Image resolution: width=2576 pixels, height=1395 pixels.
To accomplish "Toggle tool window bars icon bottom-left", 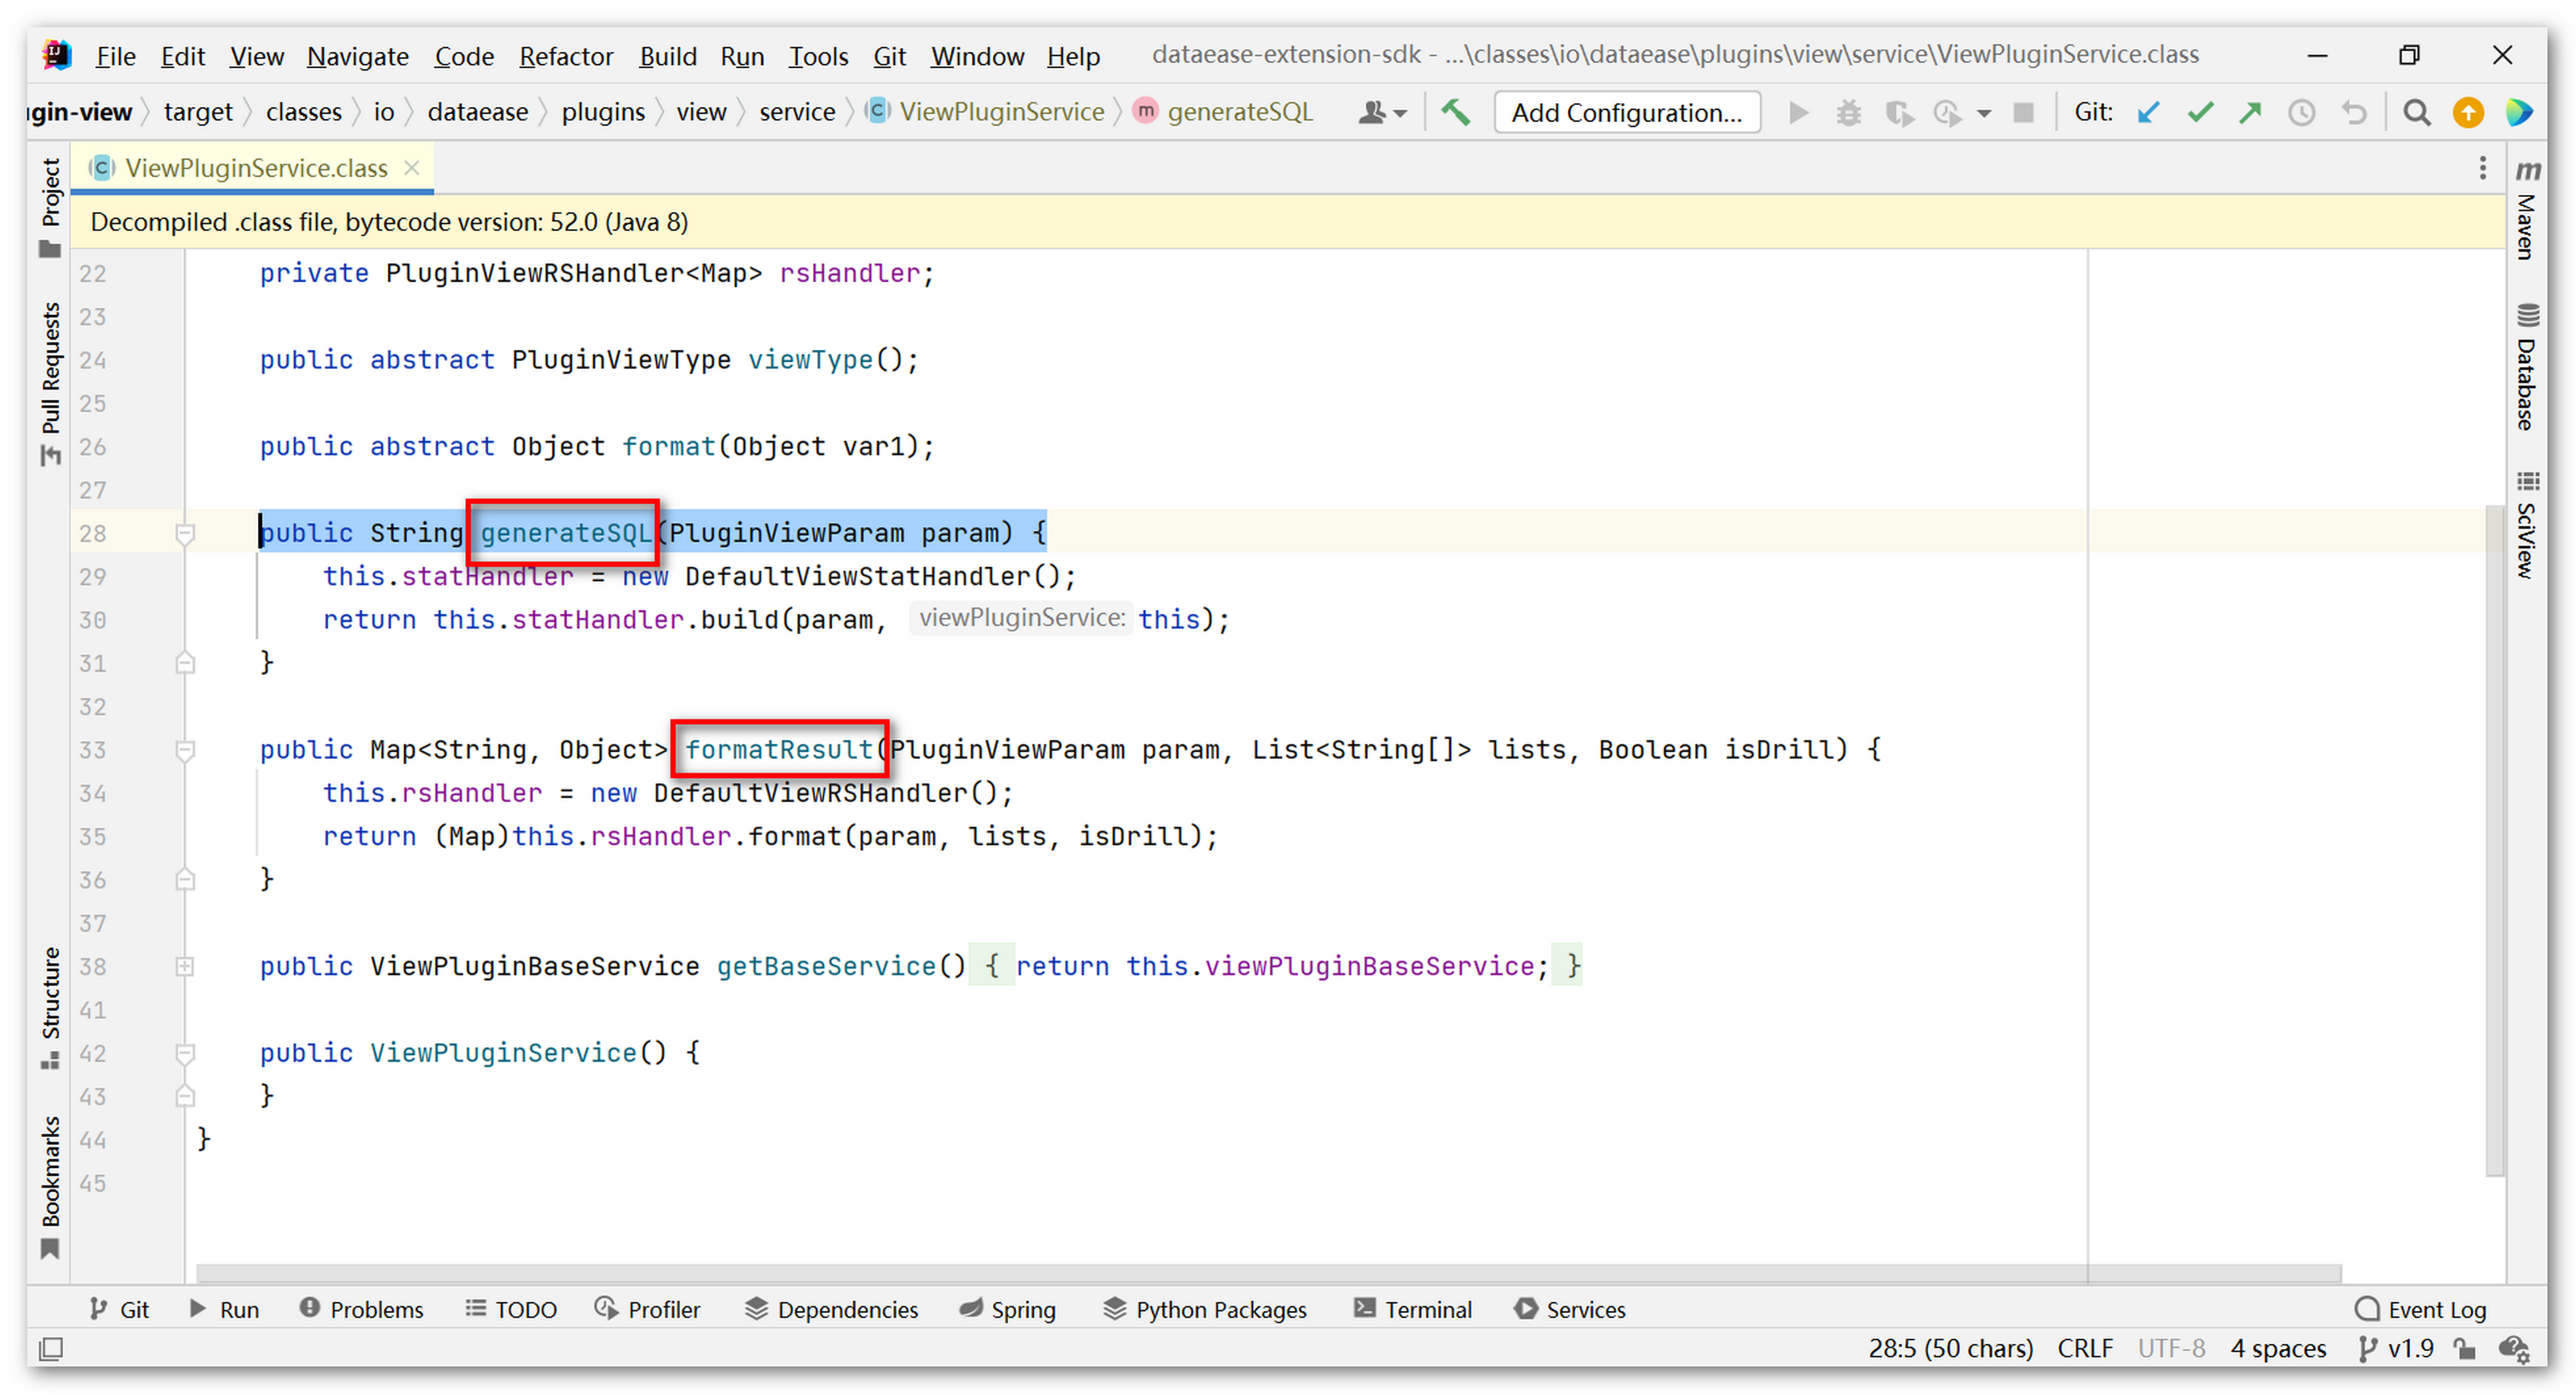I will click(51, 1349).
